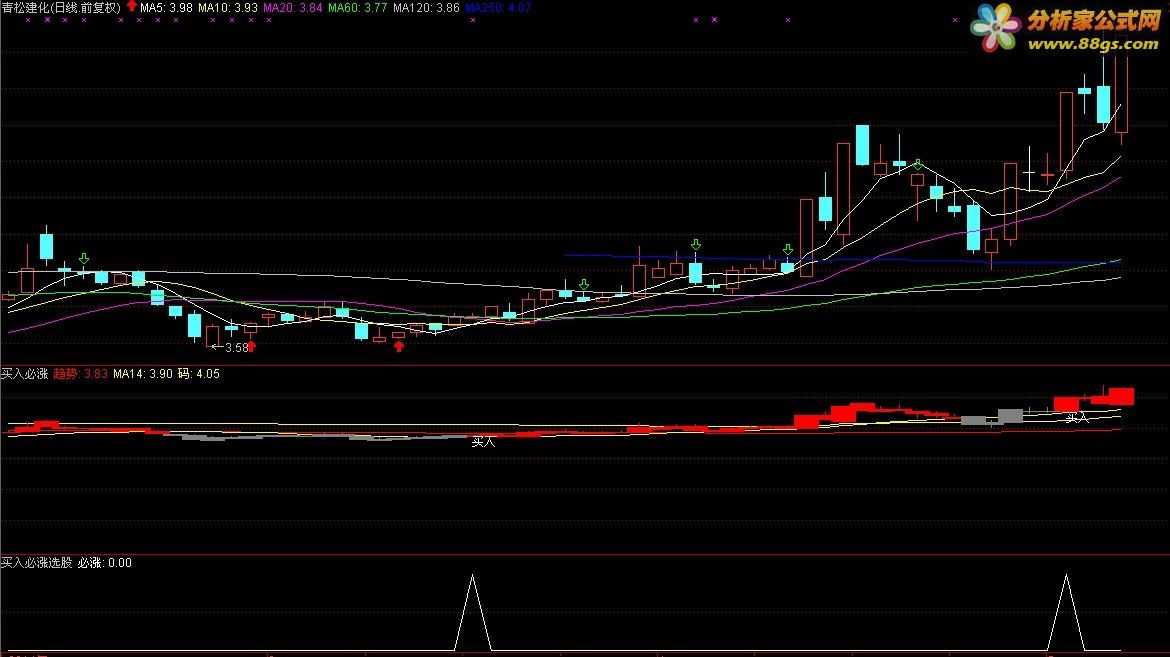Click the 买入 signal label near the right edge

pyautogui.click(x=1077, y=418)
